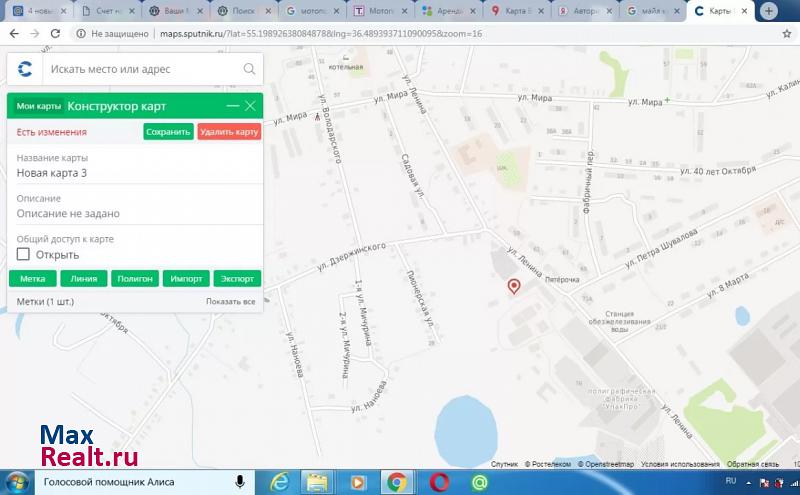Open the 'Мои карты' tab
This screenshot has width=800, height=495.
(38, 106)
